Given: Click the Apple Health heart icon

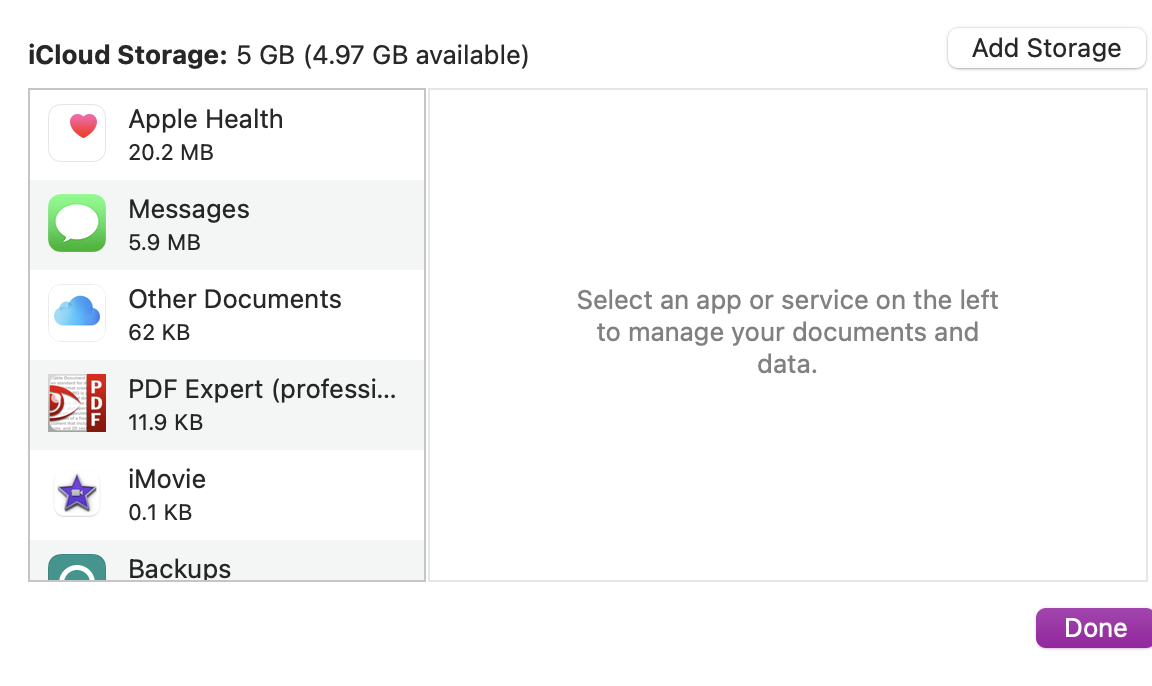Looking at the screenshot, I should [x=77, y=133].
